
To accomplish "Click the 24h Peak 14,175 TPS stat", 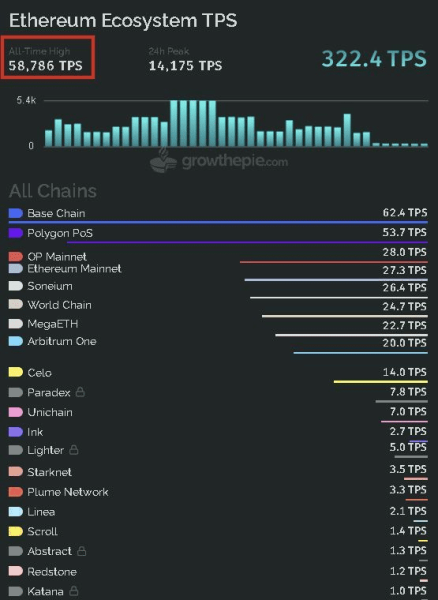I will coord(186,59).
